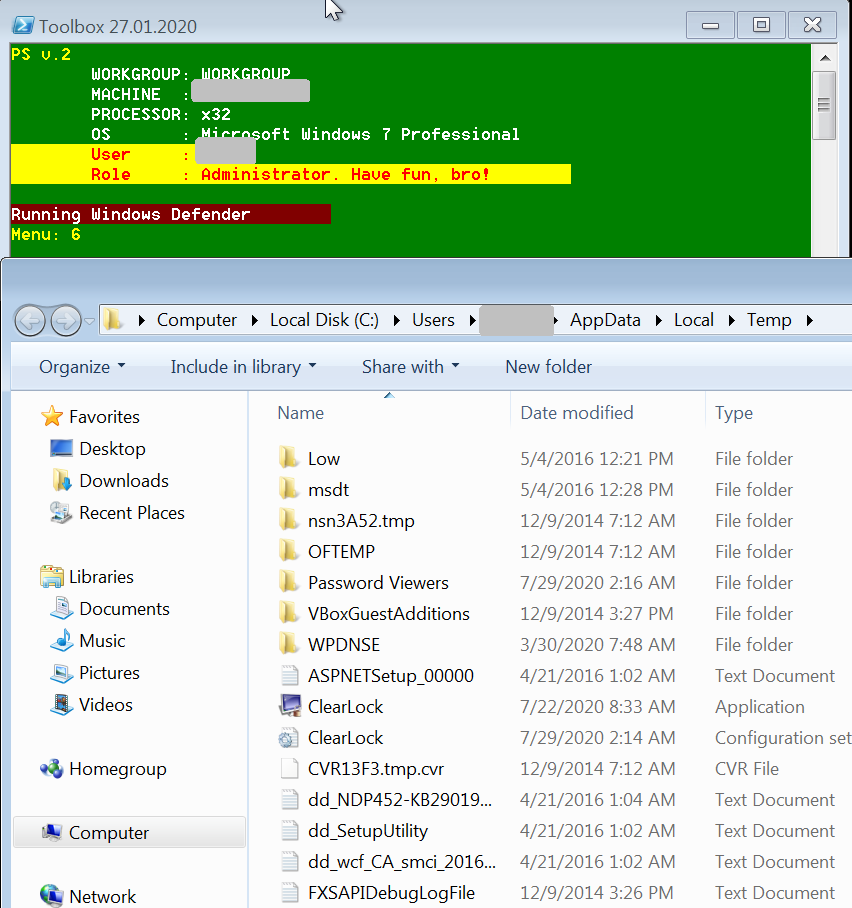
Task: Click the Forward navigation arrow in Explorer
Action: [65, 320]
